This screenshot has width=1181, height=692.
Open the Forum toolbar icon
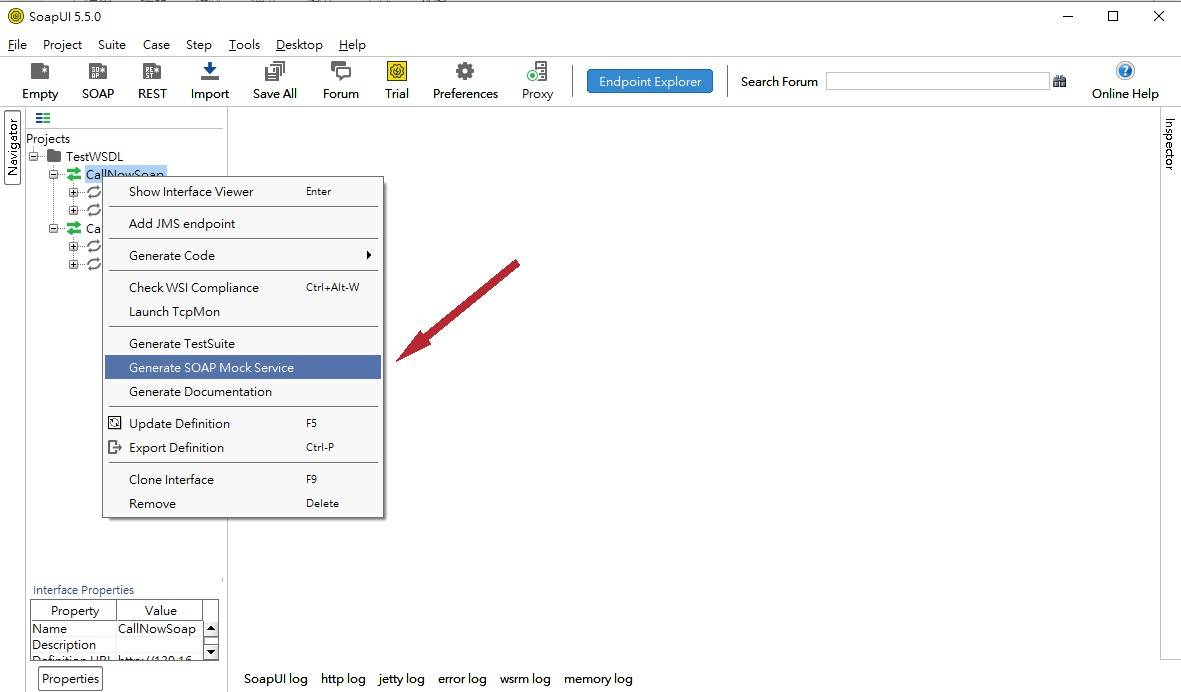click(340, 72)
